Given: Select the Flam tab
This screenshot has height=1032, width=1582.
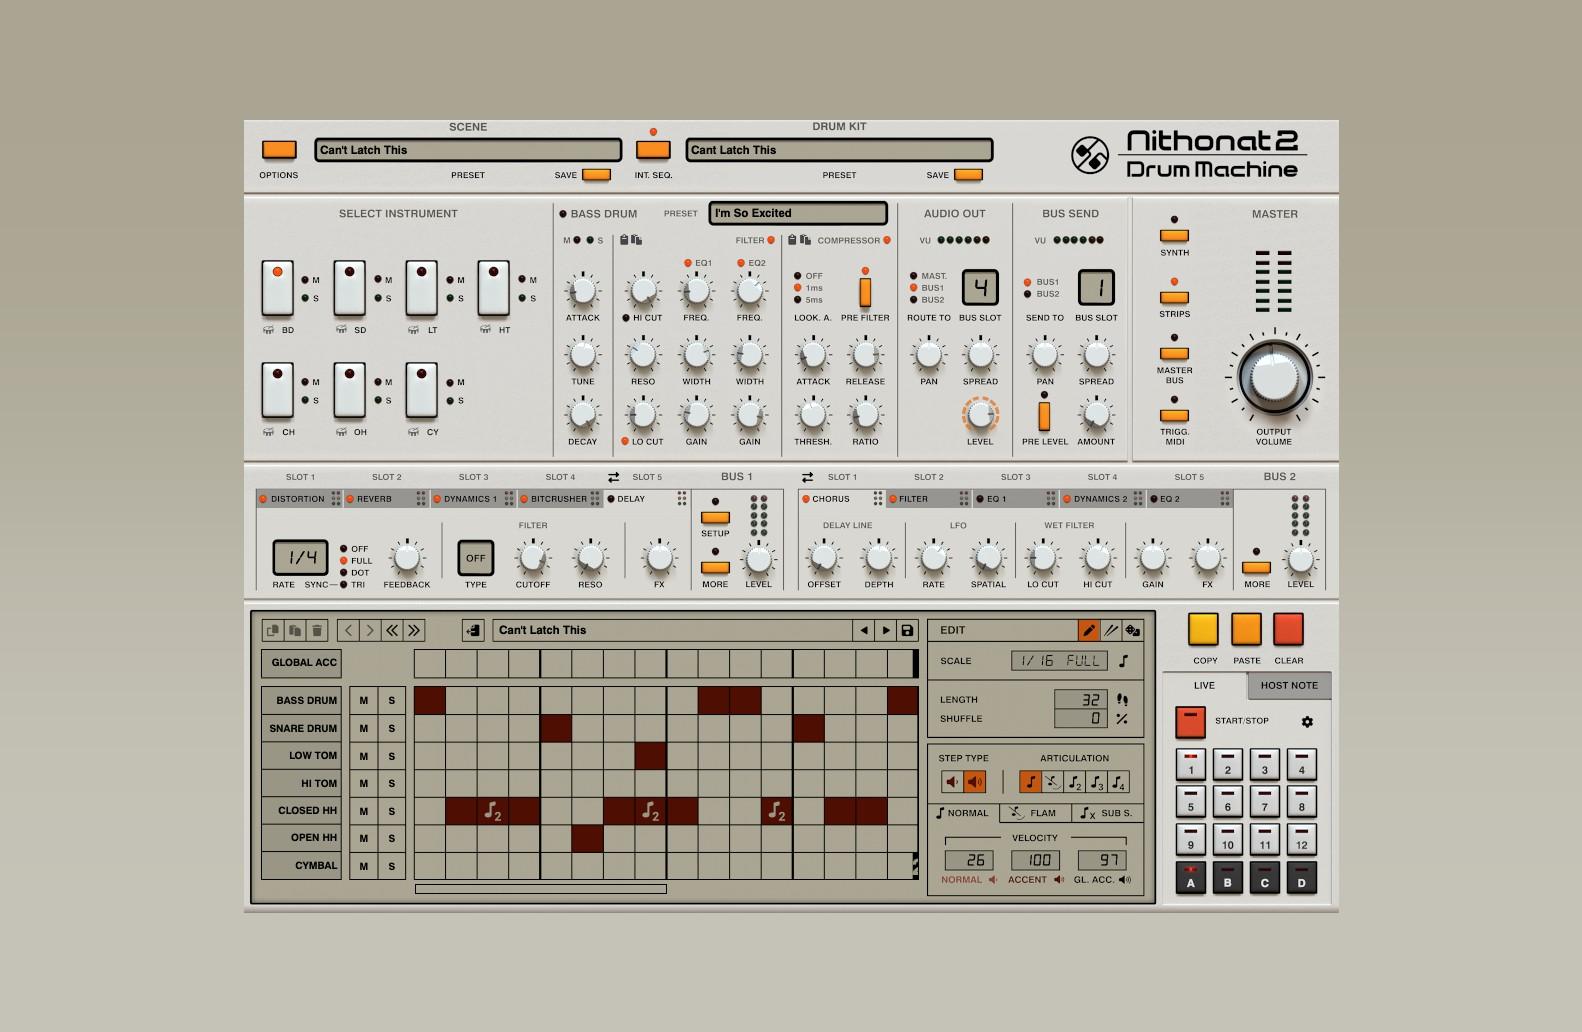Looking at the screenshot, I should [1033, 813].
